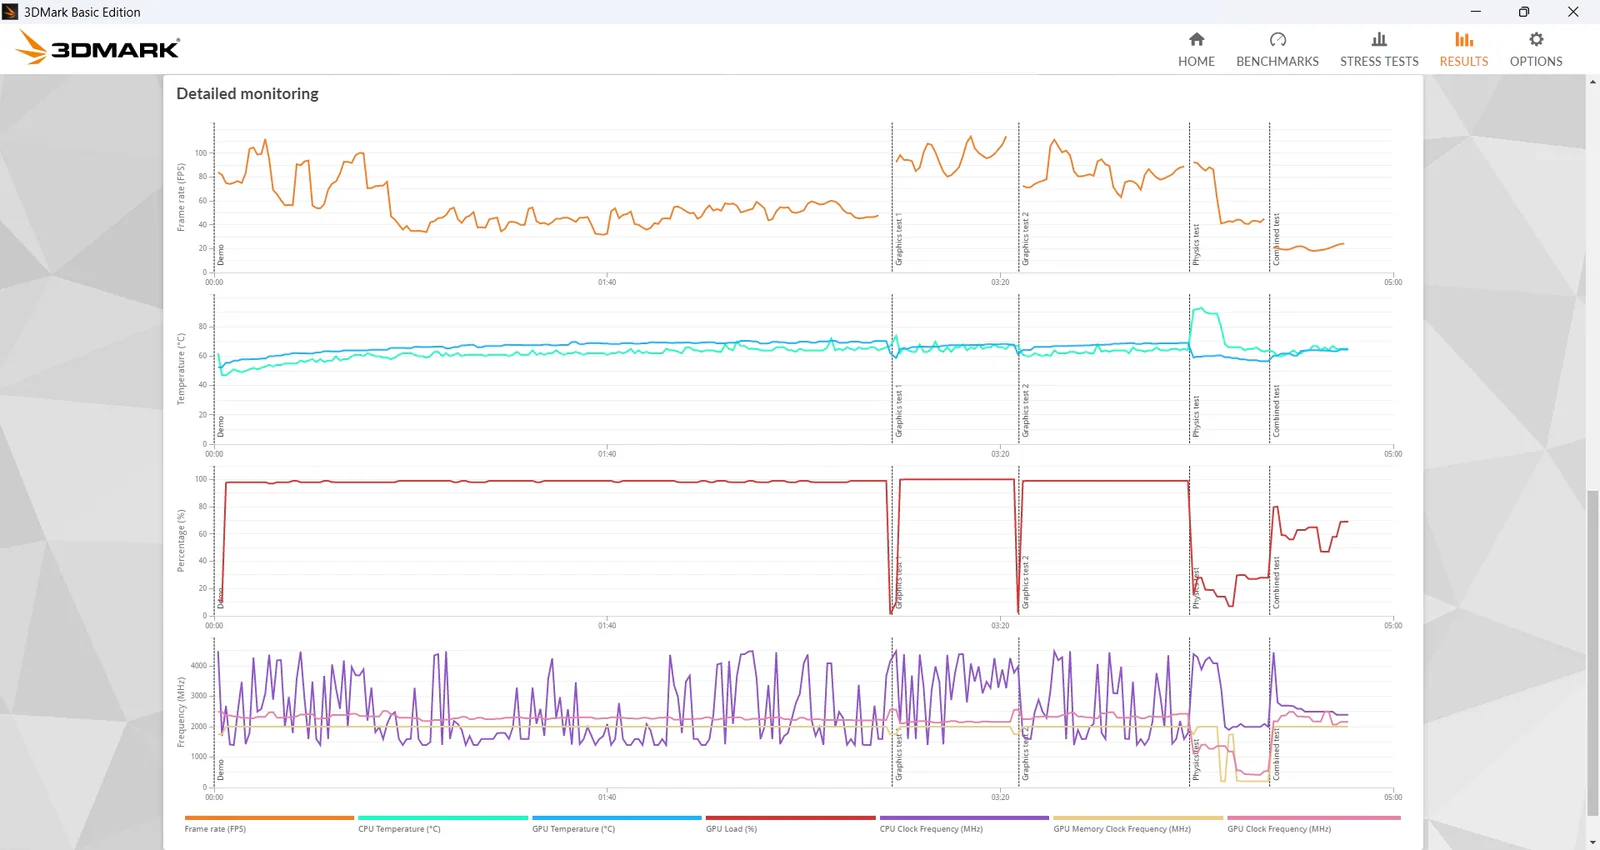The width and height of the screenshot is (1600, 850).
Task: Toggle the CPU Clock Frequency legend series
Action: [x=965, y=824]
